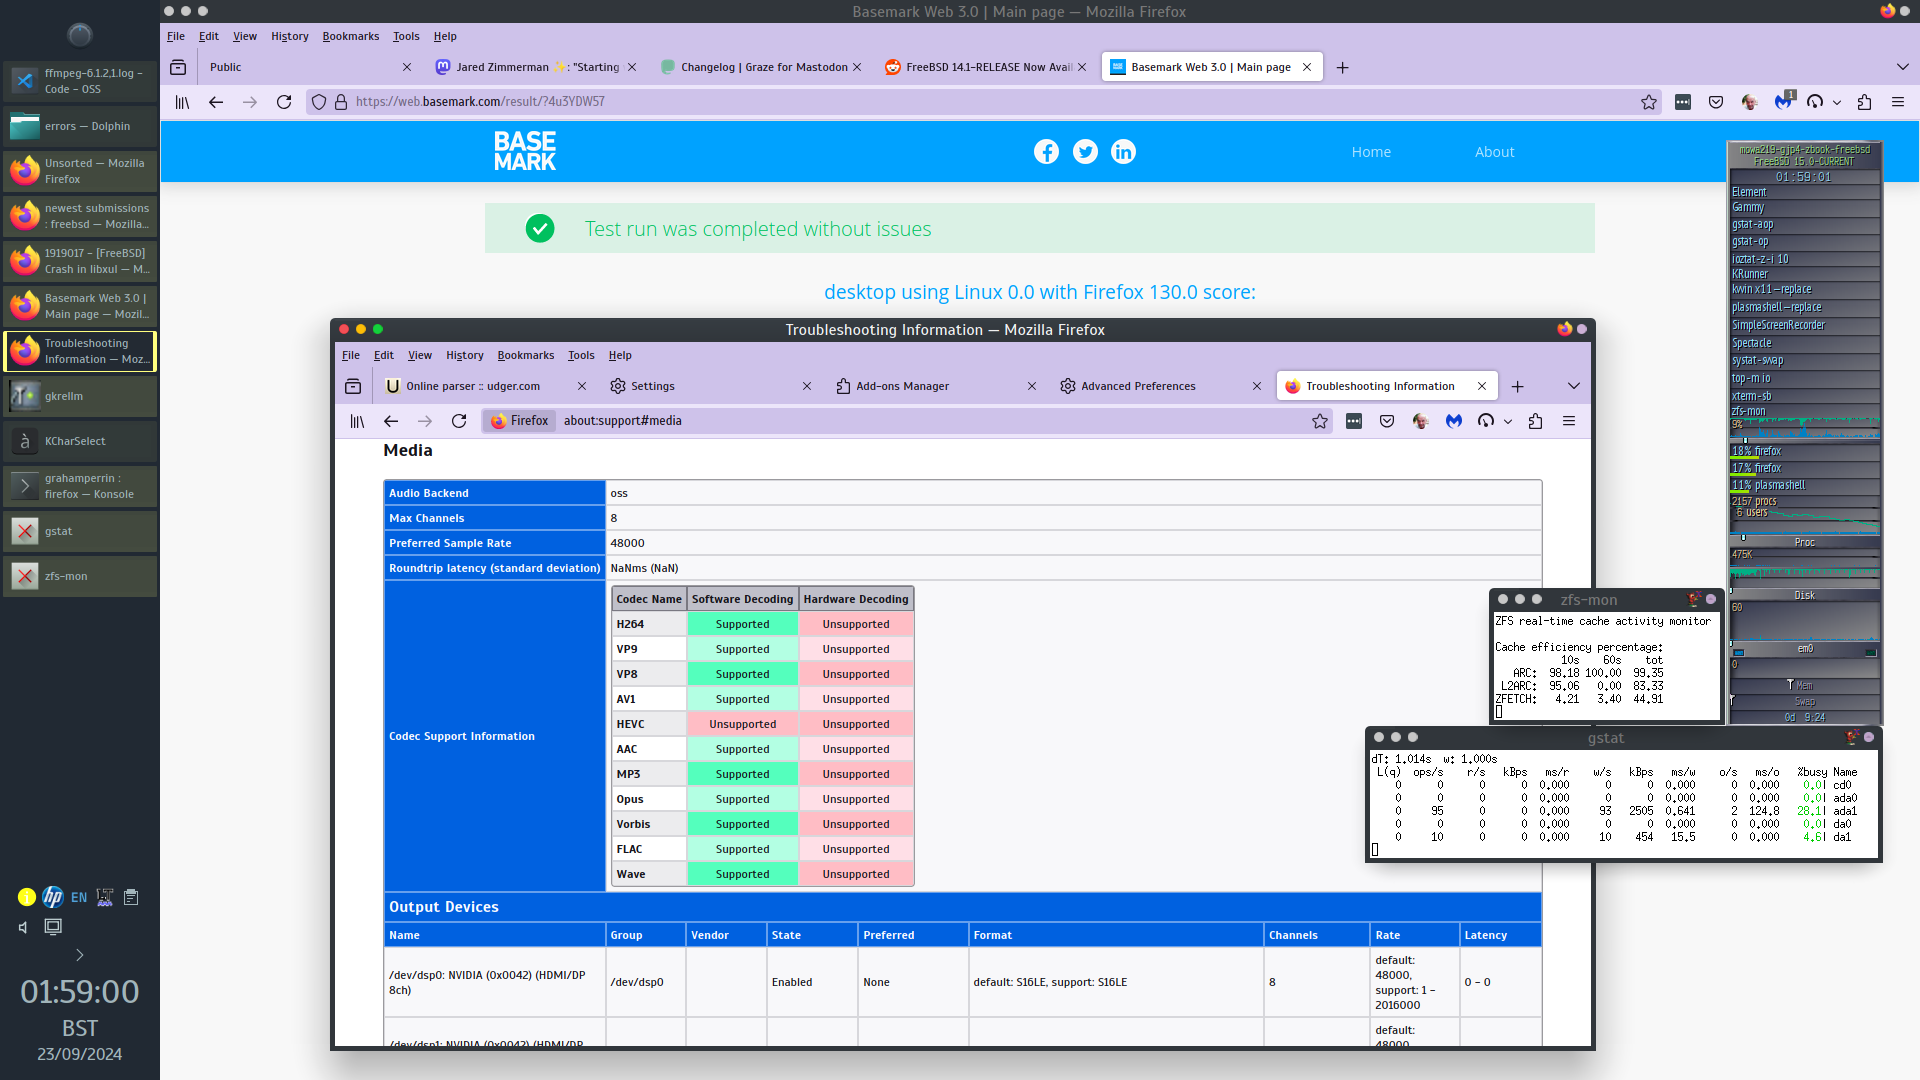Reload the Troubleshooting Information page
Viewport: 1920px width, 1080px height.
(x=459, y=421)
